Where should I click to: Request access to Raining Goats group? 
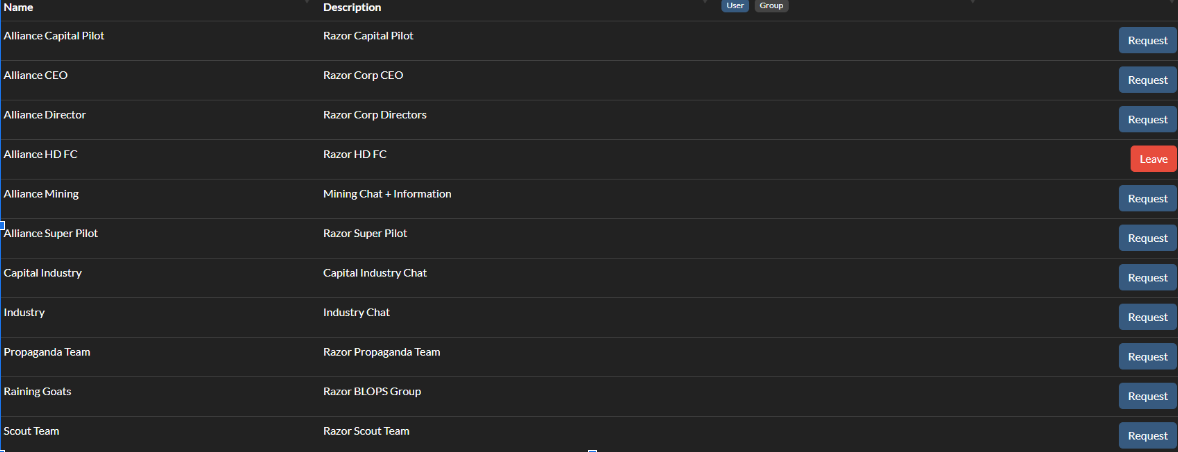point(1147,396)
